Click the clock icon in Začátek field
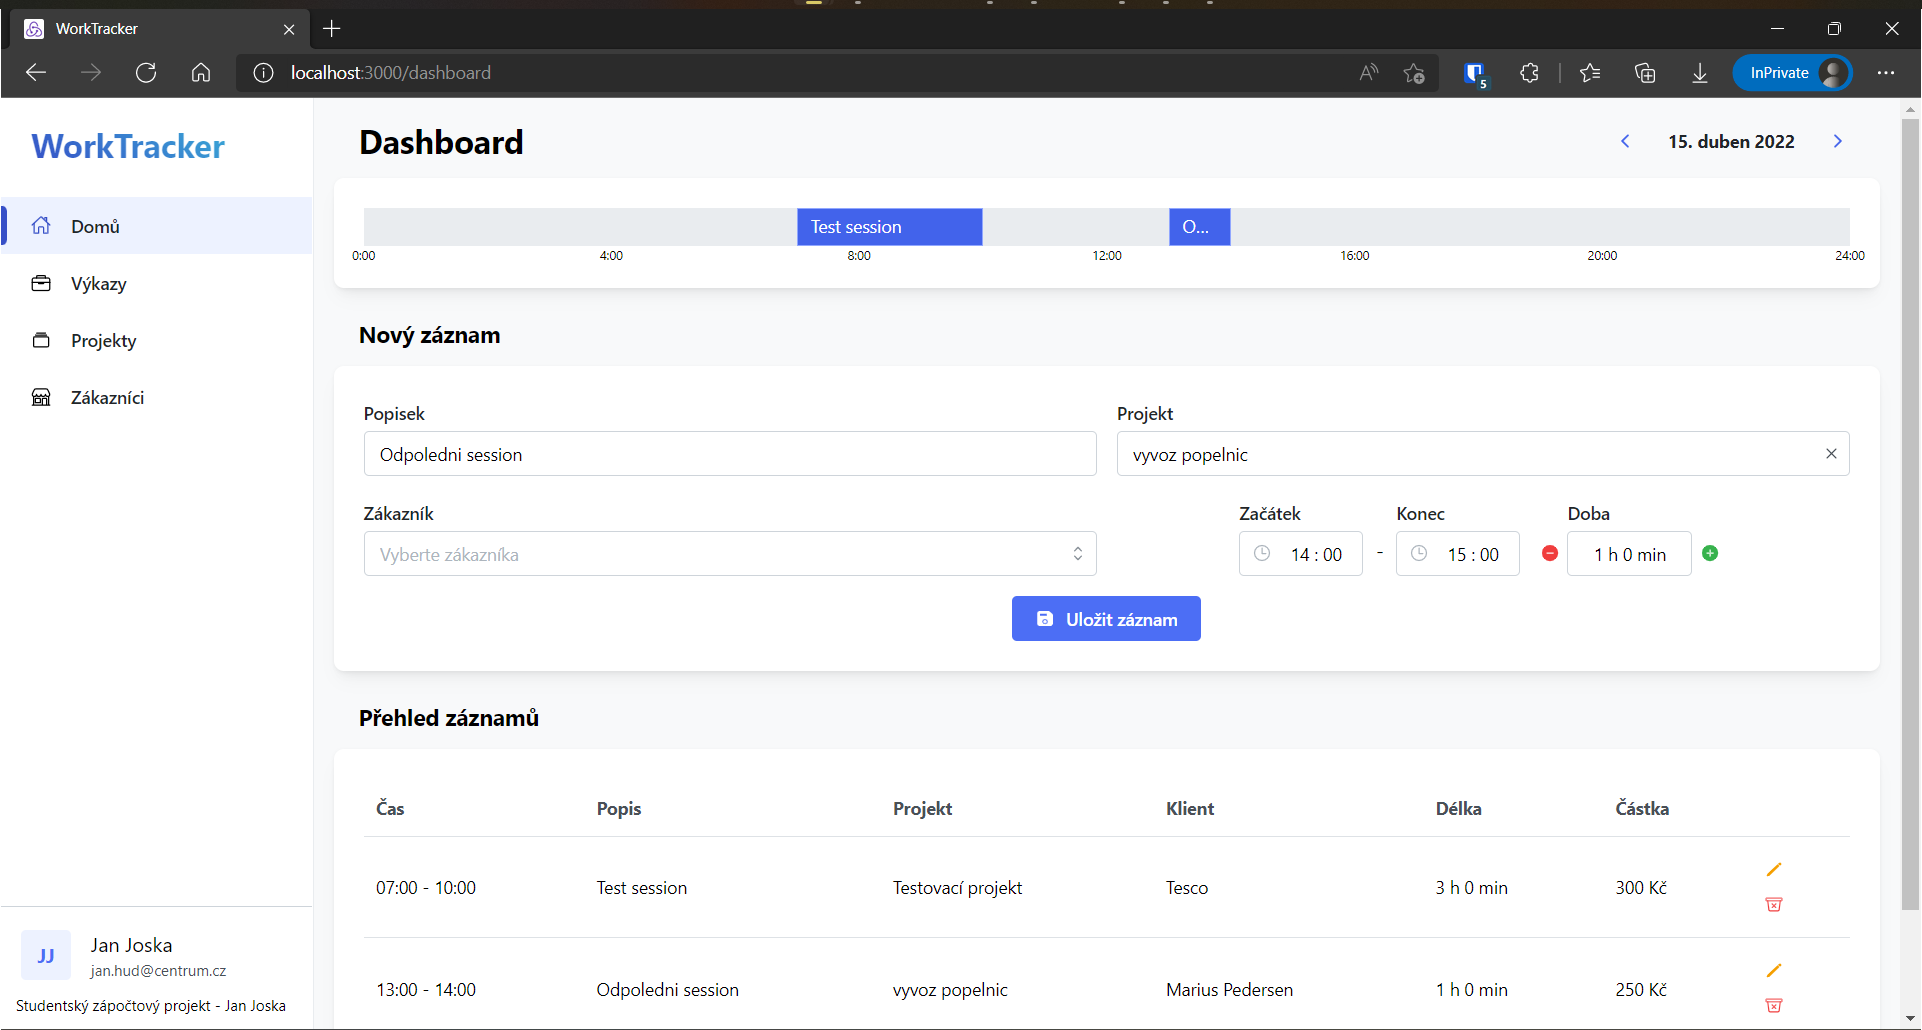The image size is (1922, 1030). coord(1262,553)
